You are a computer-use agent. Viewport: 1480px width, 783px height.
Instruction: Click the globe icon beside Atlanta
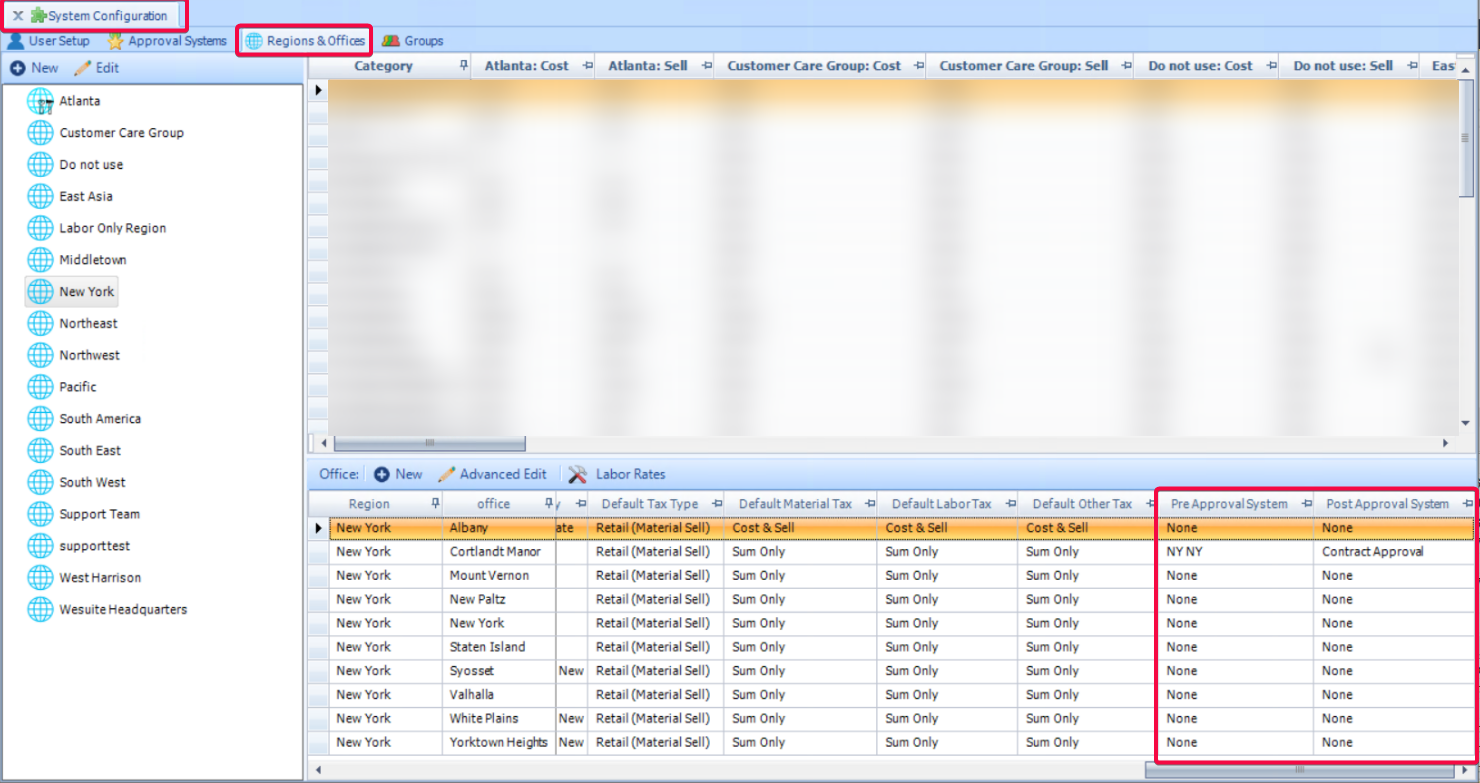[x=40, y=100]
